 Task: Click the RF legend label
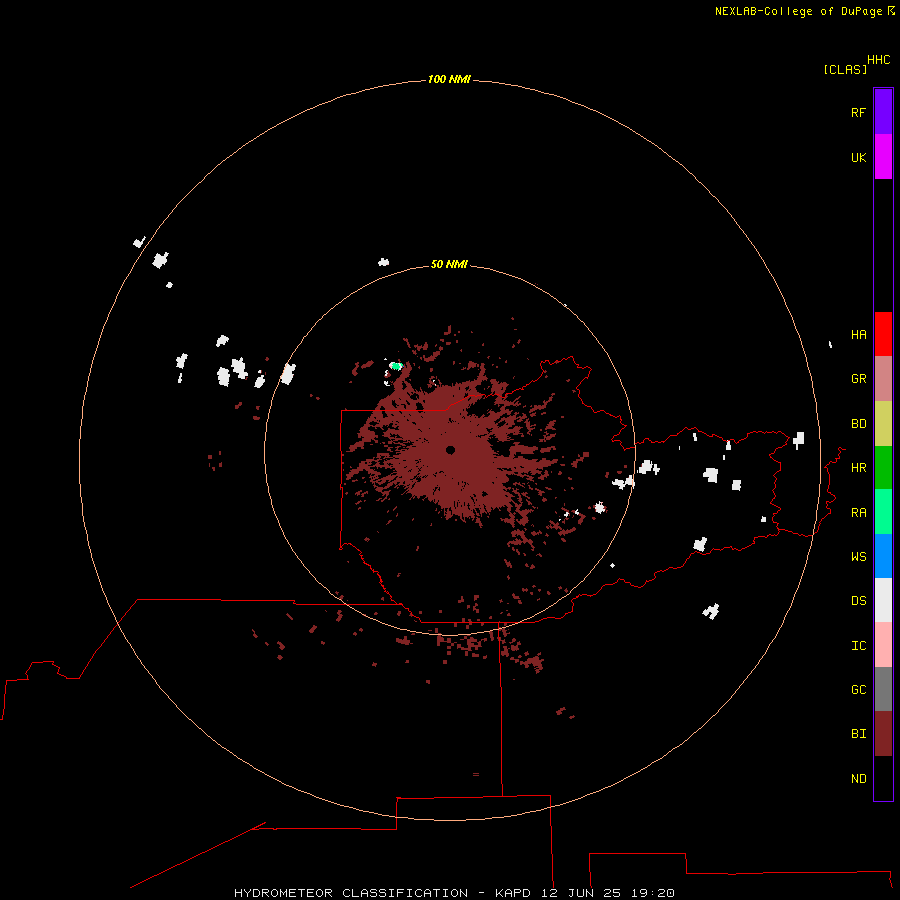[x=858, y=113]
